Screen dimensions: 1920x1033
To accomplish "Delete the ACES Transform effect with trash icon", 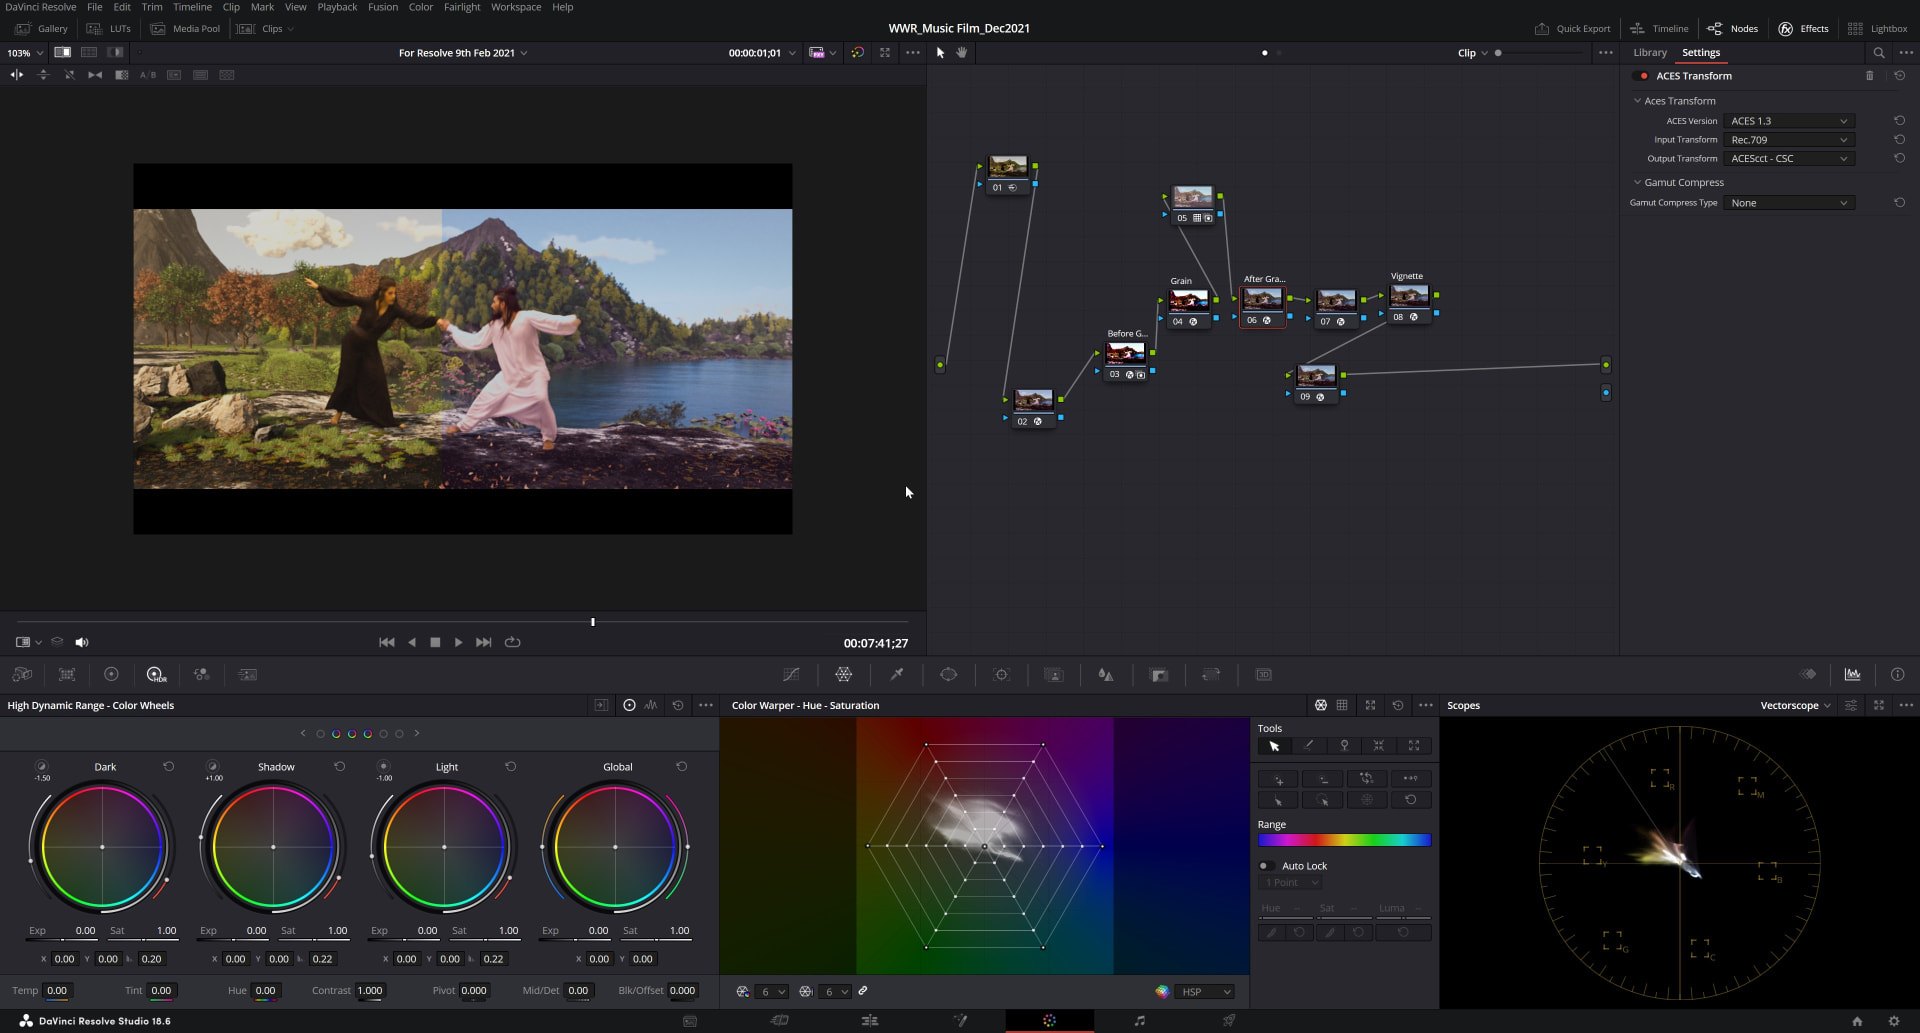I will point(1869,76).
